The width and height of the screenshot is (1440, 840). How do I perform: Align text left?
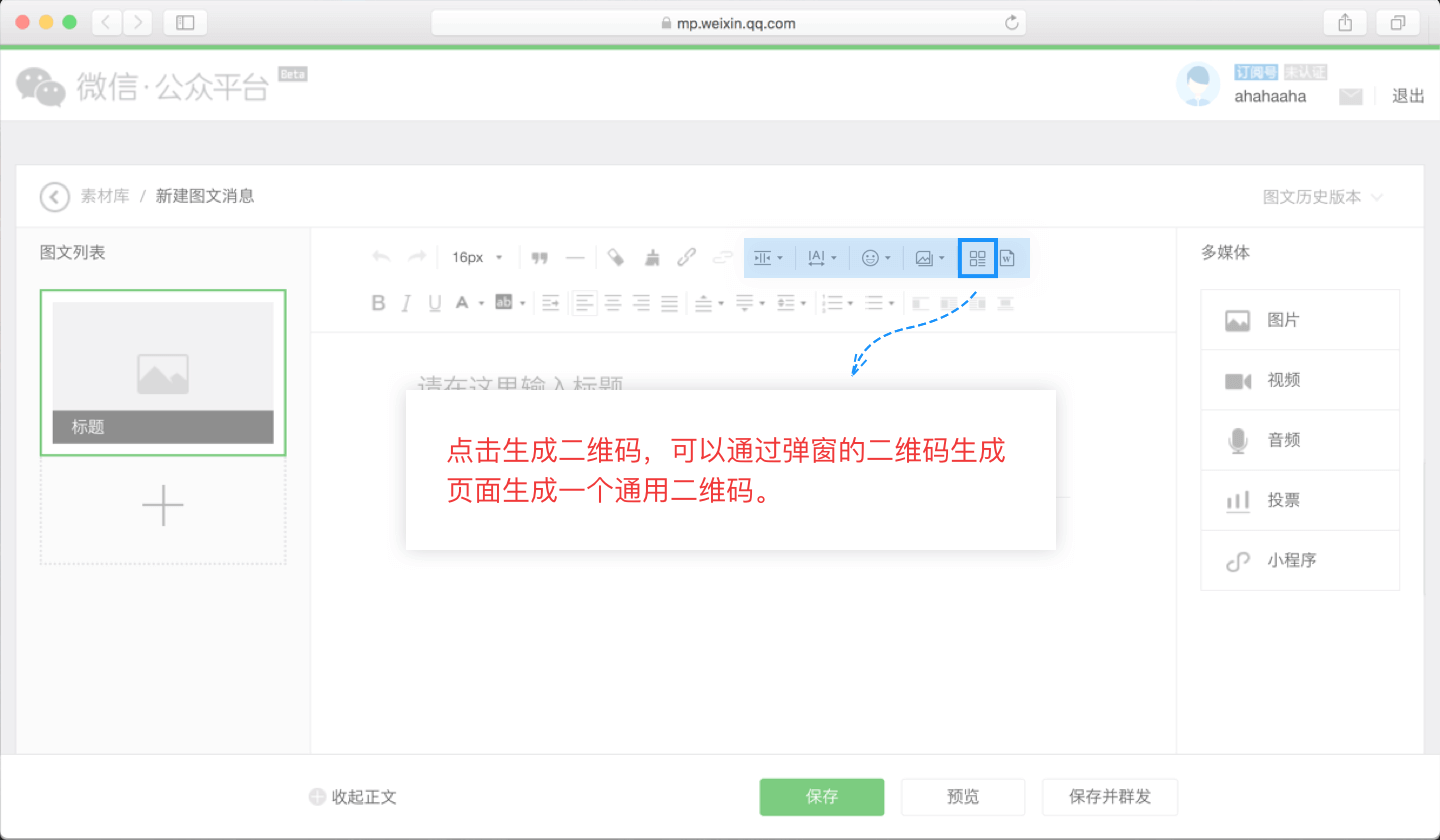point(585,302)
